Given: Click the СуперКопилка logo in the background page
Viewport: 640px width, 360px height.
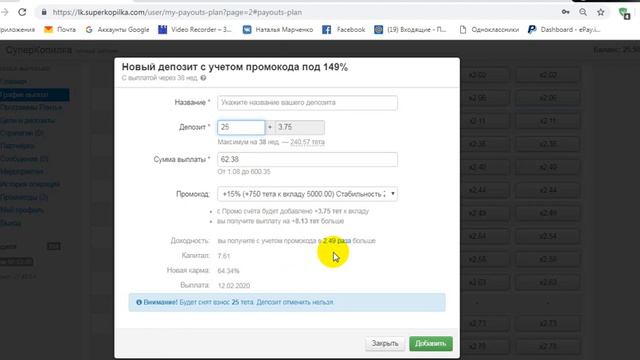Looking at the screenshot, I should click(x=38, y=50).
